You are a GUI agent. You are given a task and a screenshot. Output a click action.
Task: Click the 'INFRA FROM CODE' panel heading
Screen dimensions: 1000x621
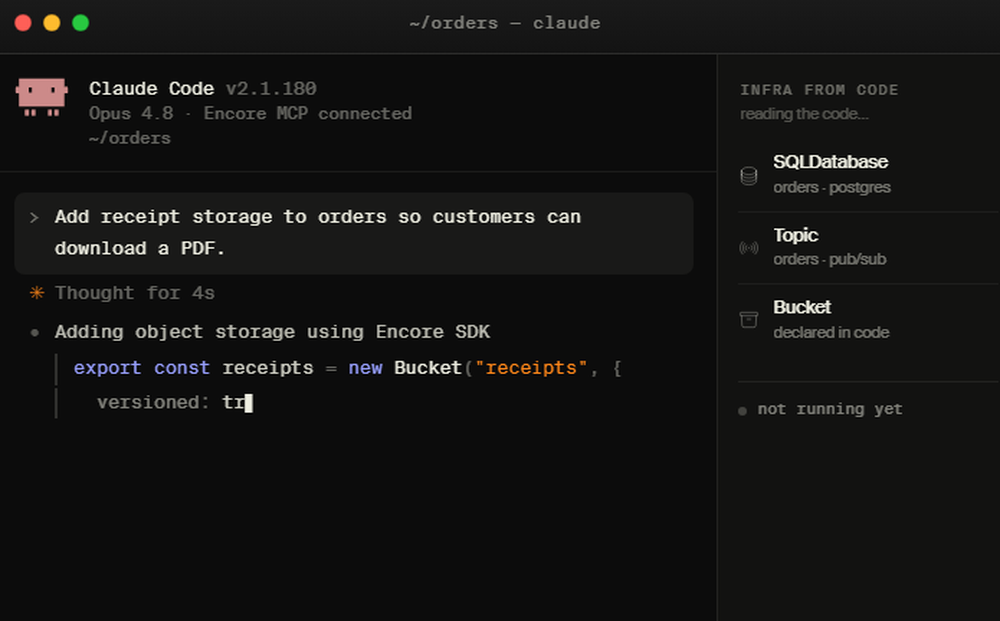pyautogui.click(x=819, y=90)
